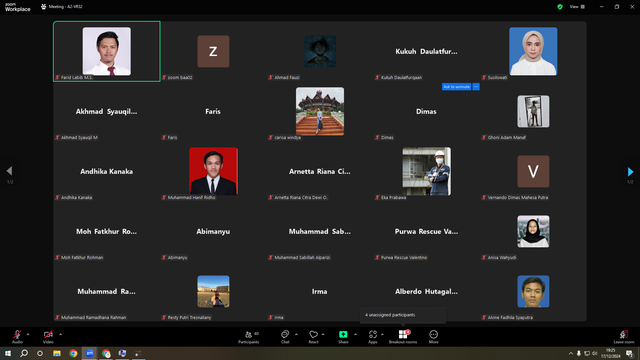Open the Participants panel
Viewport: 640px width, 360px height.
point(249,337)
